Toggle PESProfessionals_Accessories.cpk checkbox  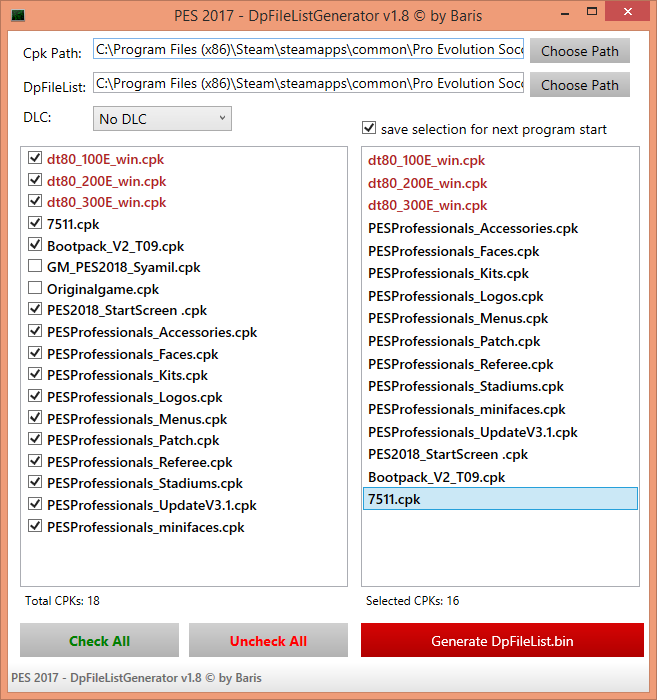[35, 331]
